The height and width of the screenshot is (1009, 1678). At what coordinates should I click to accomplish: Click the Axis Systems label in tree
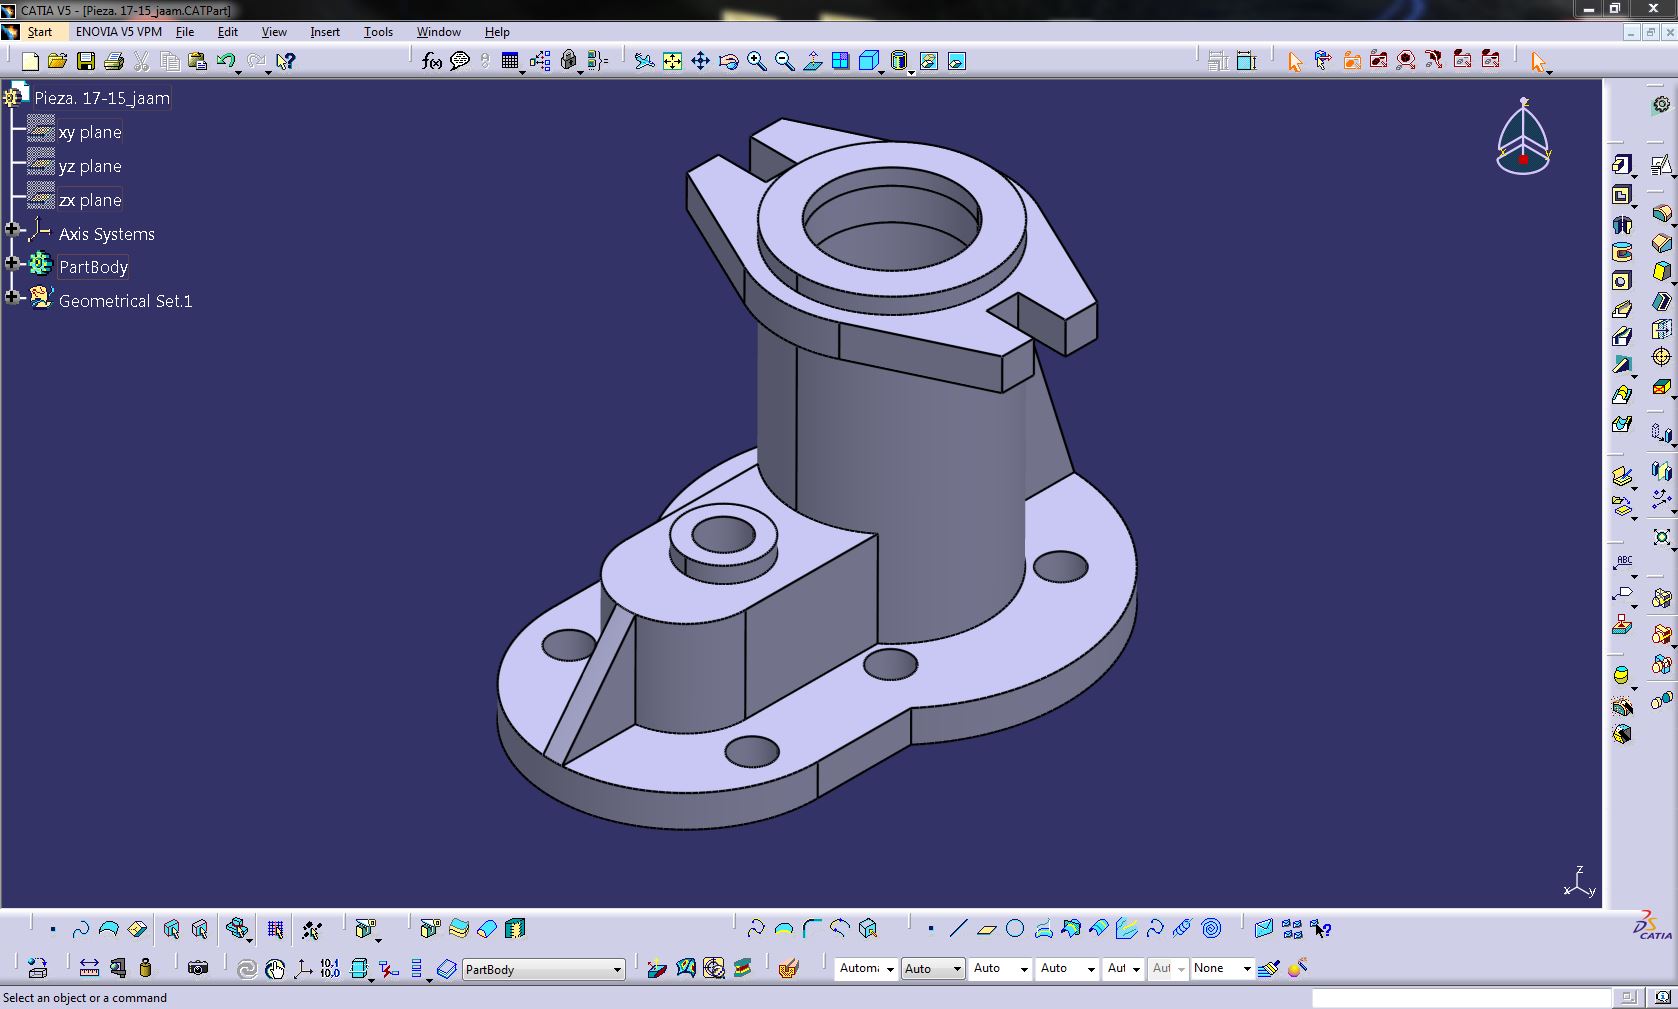[106, 234]
